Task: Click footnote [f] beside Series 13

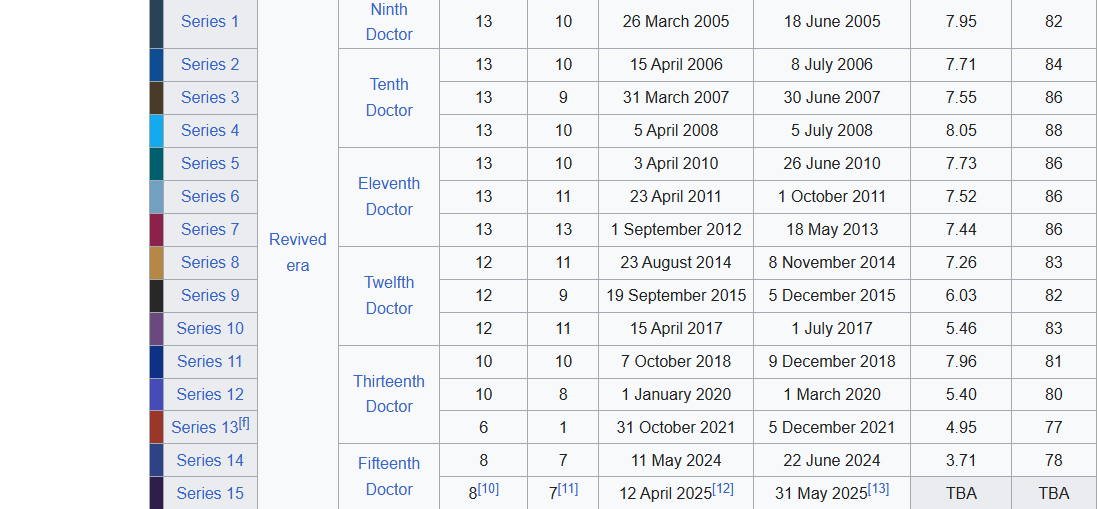Action: pyautogui.click(x=244, y=423)
